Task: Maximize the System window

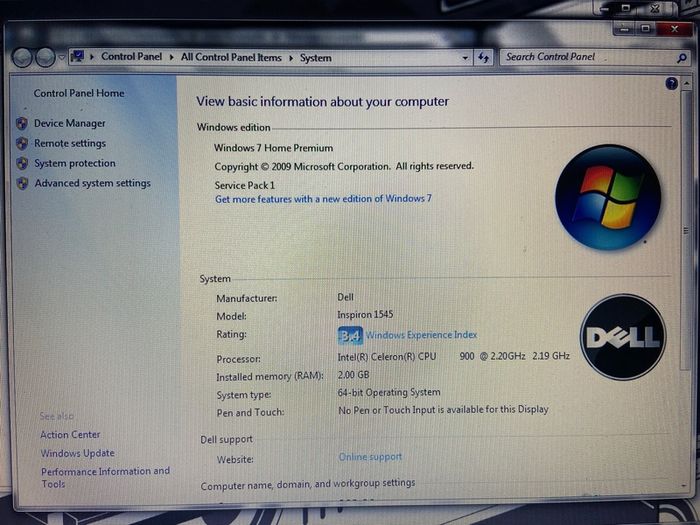Action: pyautogui.click(x=645, y=29)
